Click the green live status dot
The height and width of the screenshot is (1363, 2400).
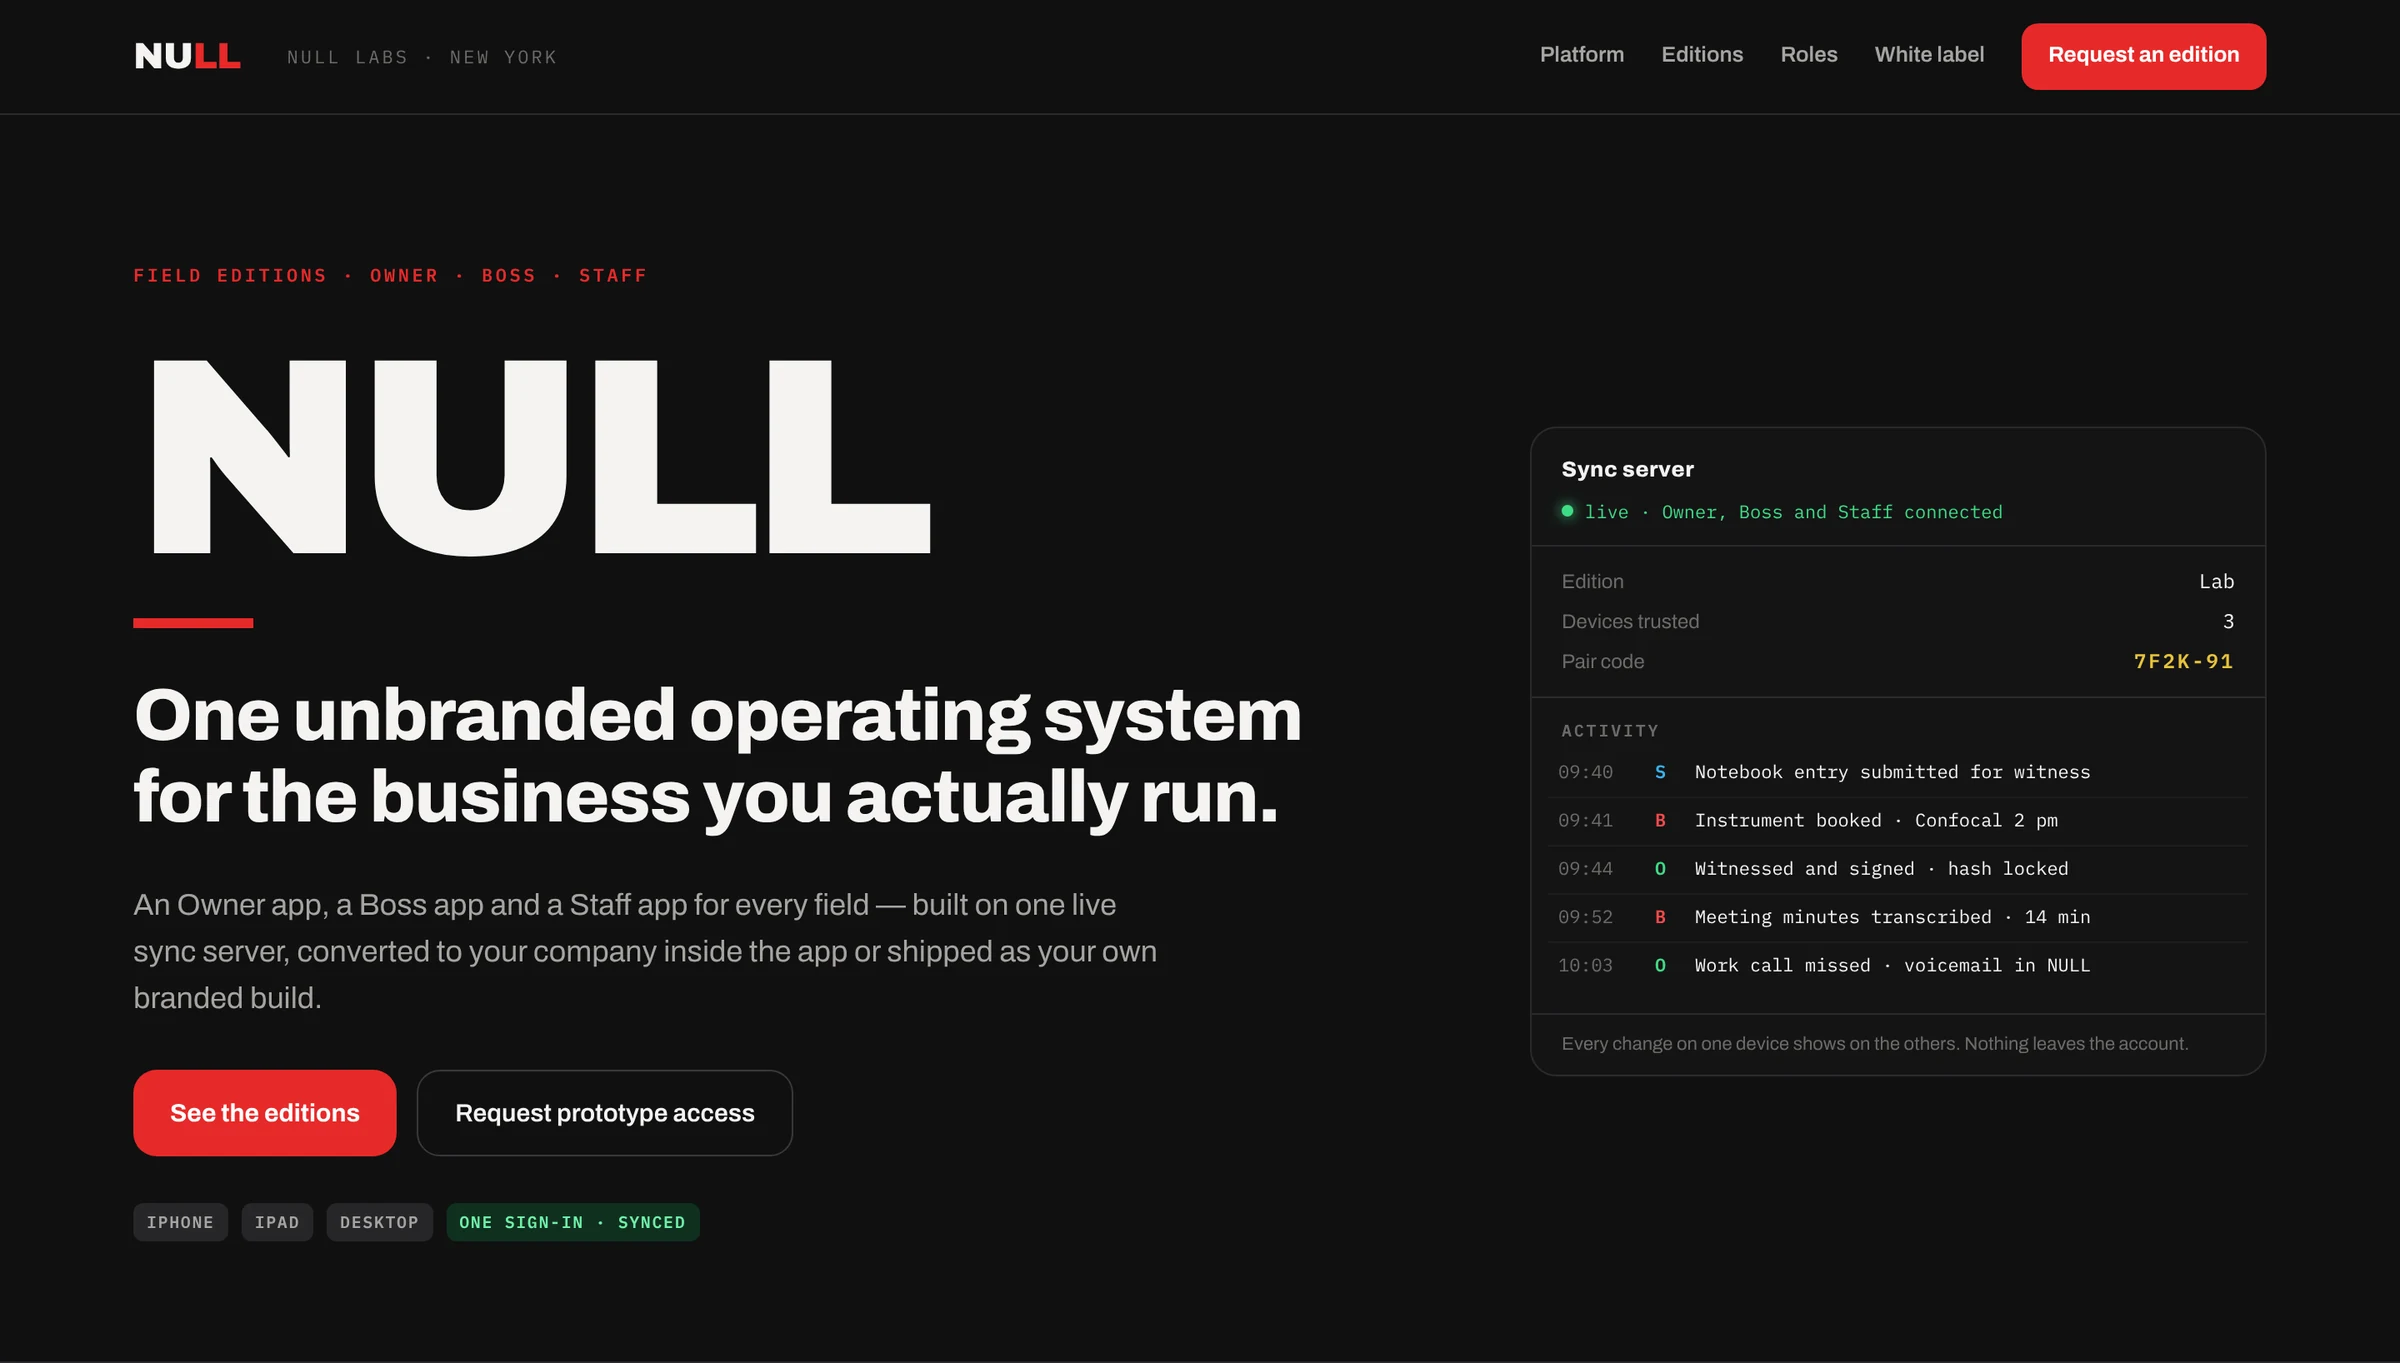tap(1567, 511)
